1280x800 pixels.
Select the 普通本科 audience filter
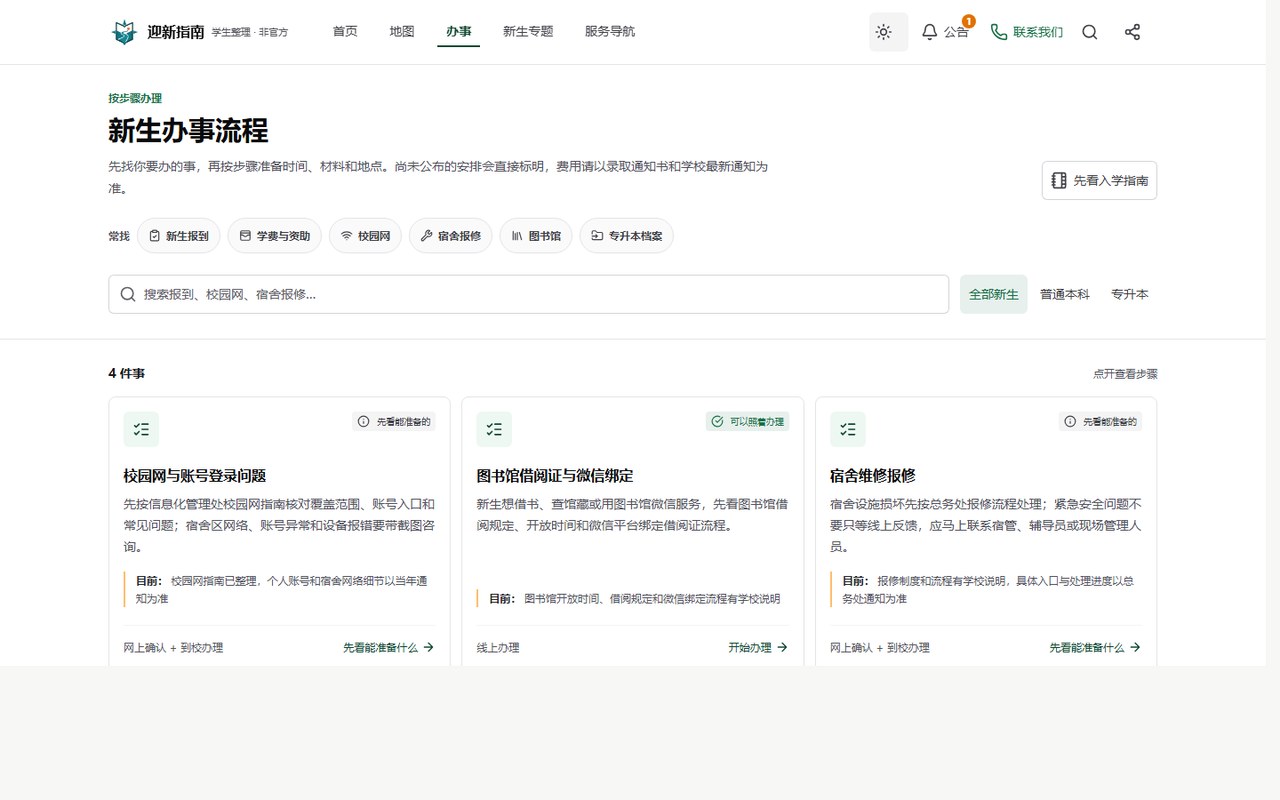[1065, 295]
